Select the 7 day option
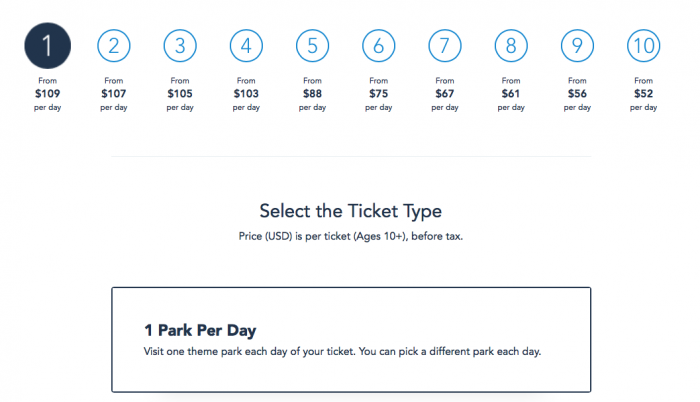The image size is (700, 402). (445, 45)
